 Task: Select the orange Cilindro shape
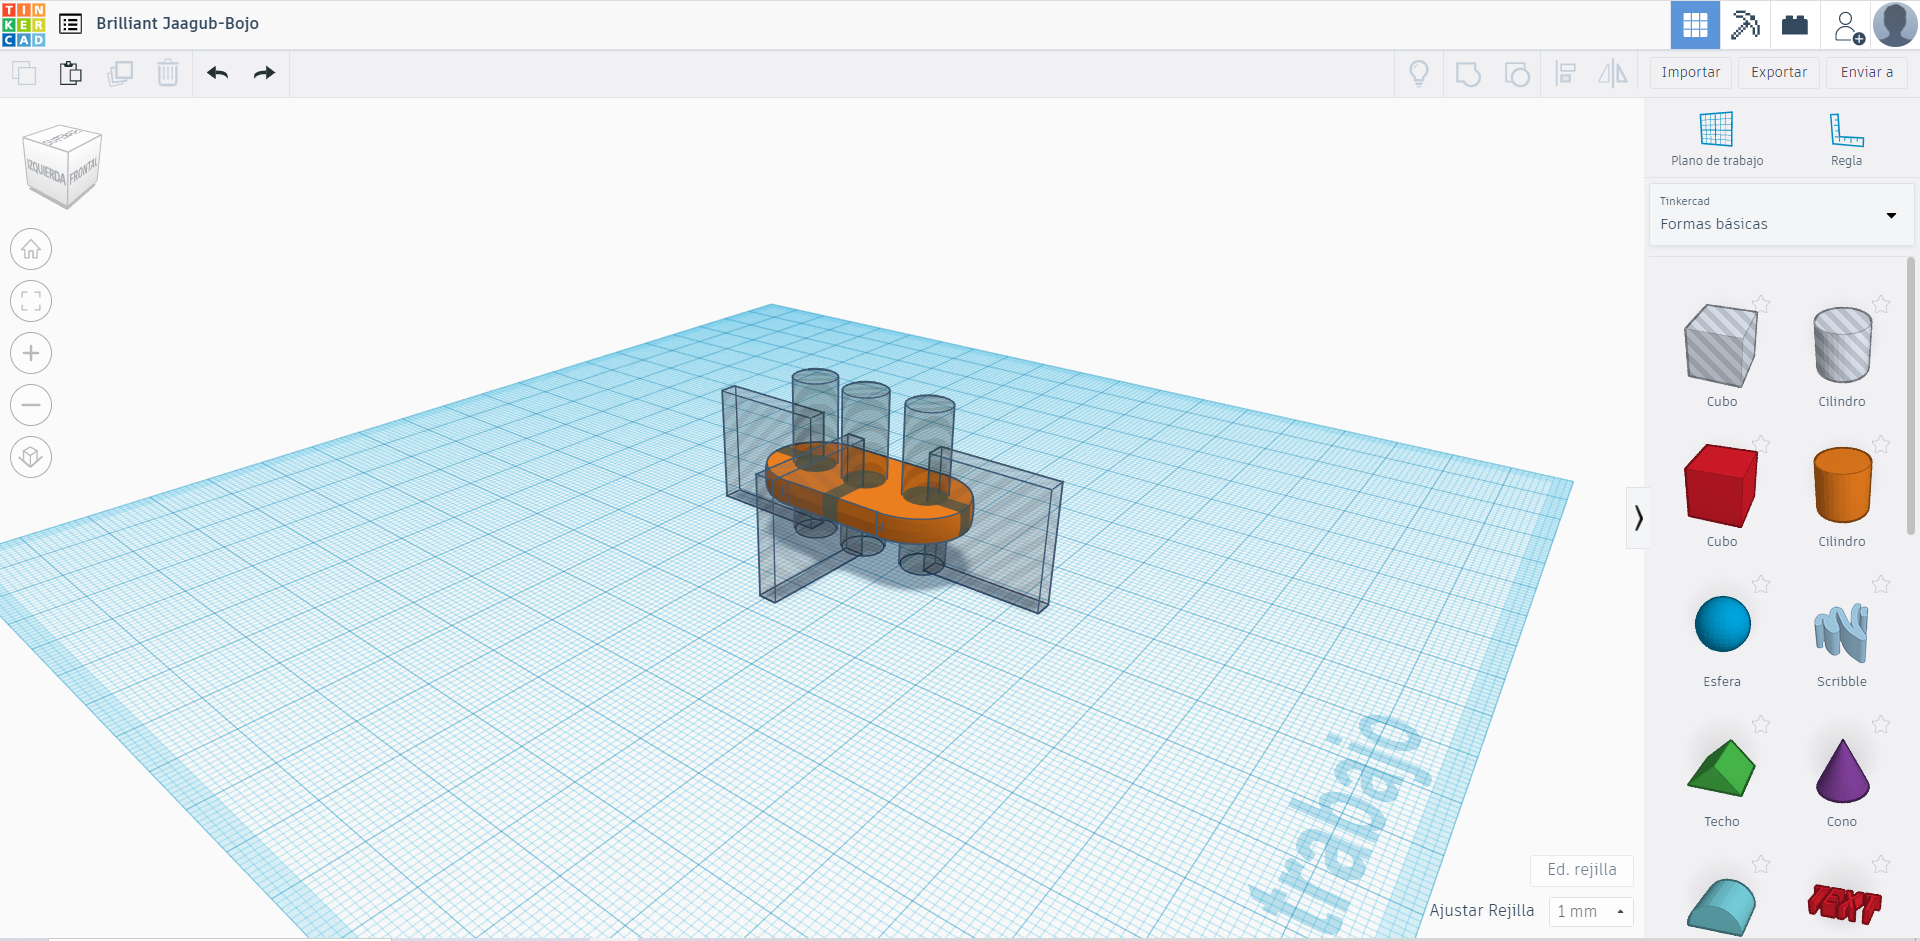point(1842,485)
